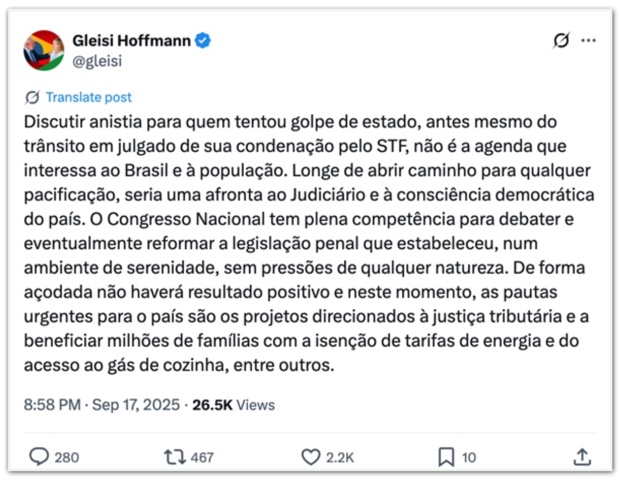Click the Gleisi Hoffmann display name
This screenshot has height=480, width=619.
pos(131,40)
